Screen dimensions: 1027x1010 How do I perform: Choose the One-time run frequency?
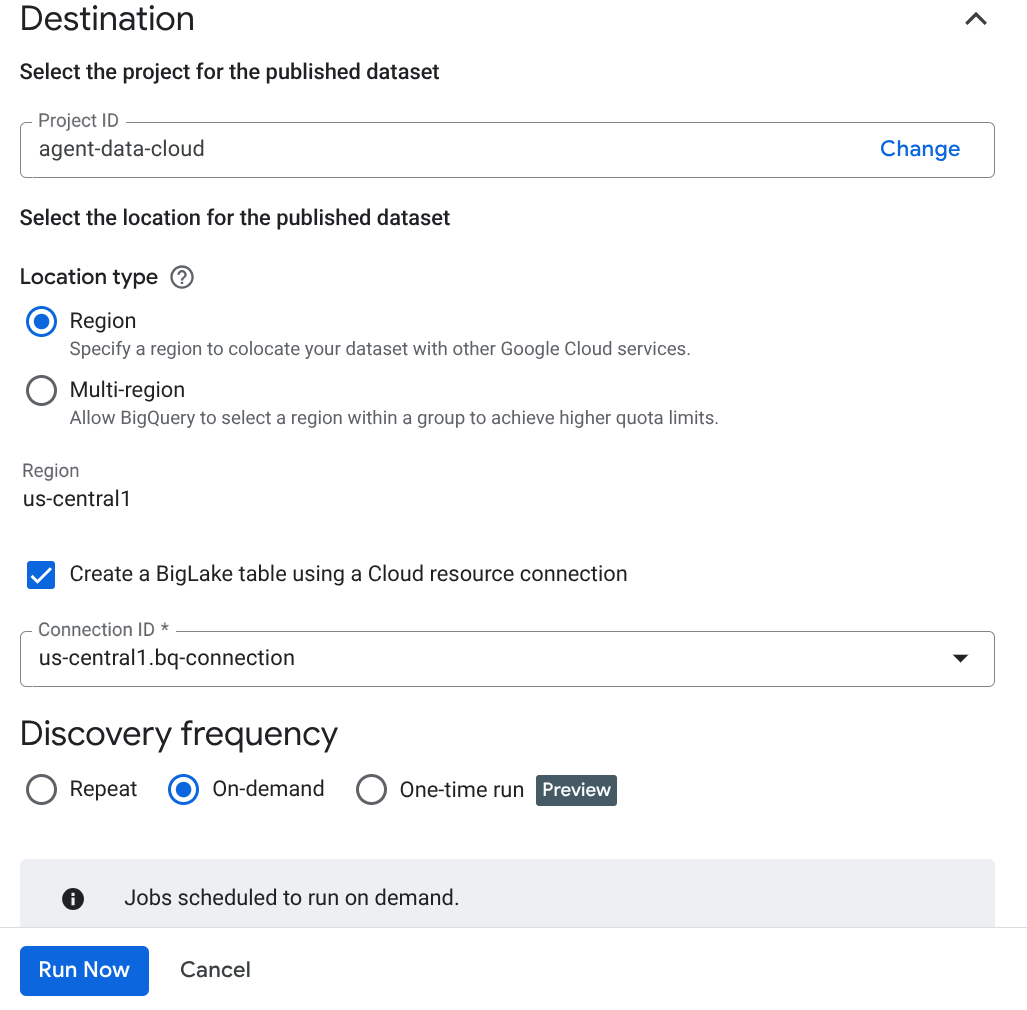point(371,789)
